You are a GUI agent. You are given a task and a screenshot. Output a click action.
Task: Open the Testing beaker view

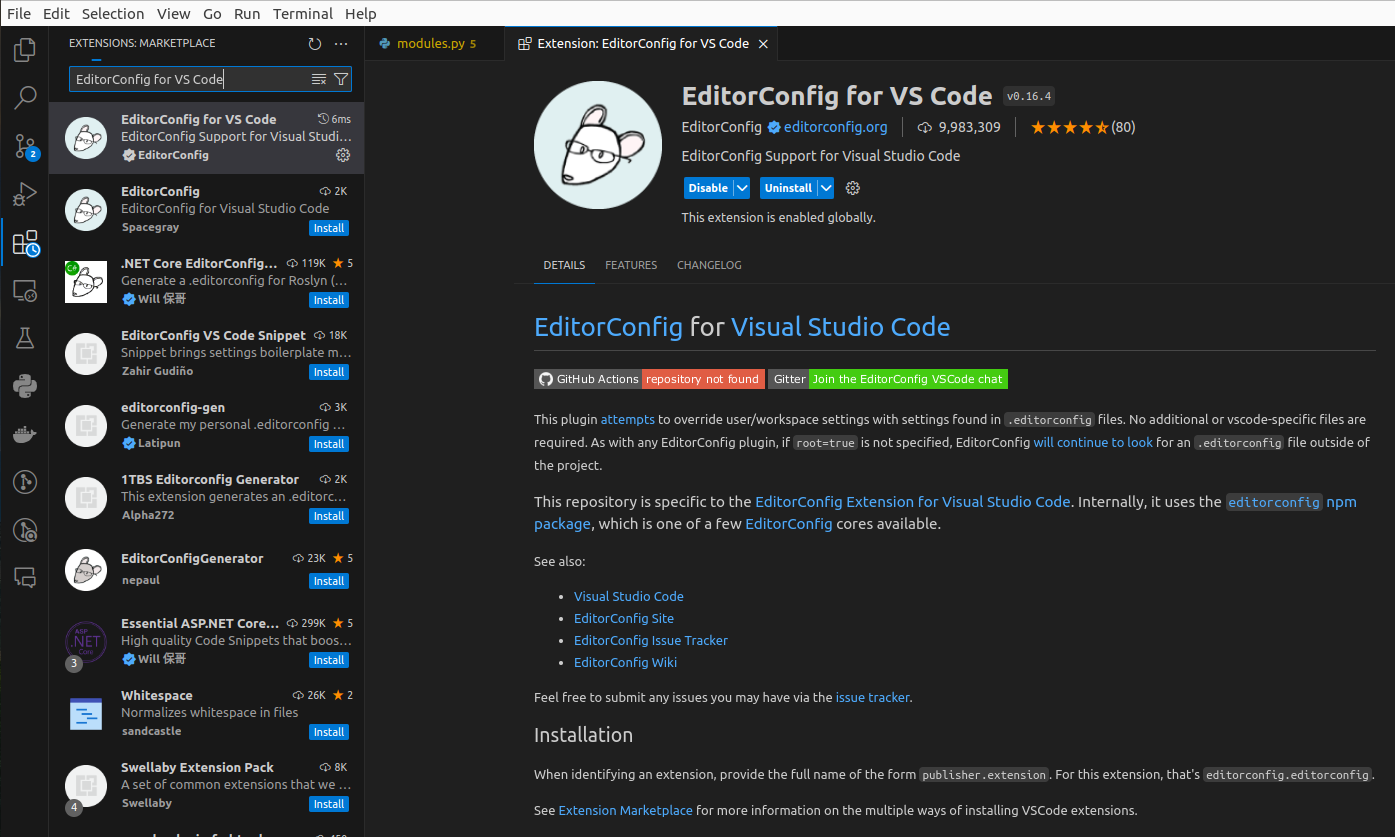point(24,338)
